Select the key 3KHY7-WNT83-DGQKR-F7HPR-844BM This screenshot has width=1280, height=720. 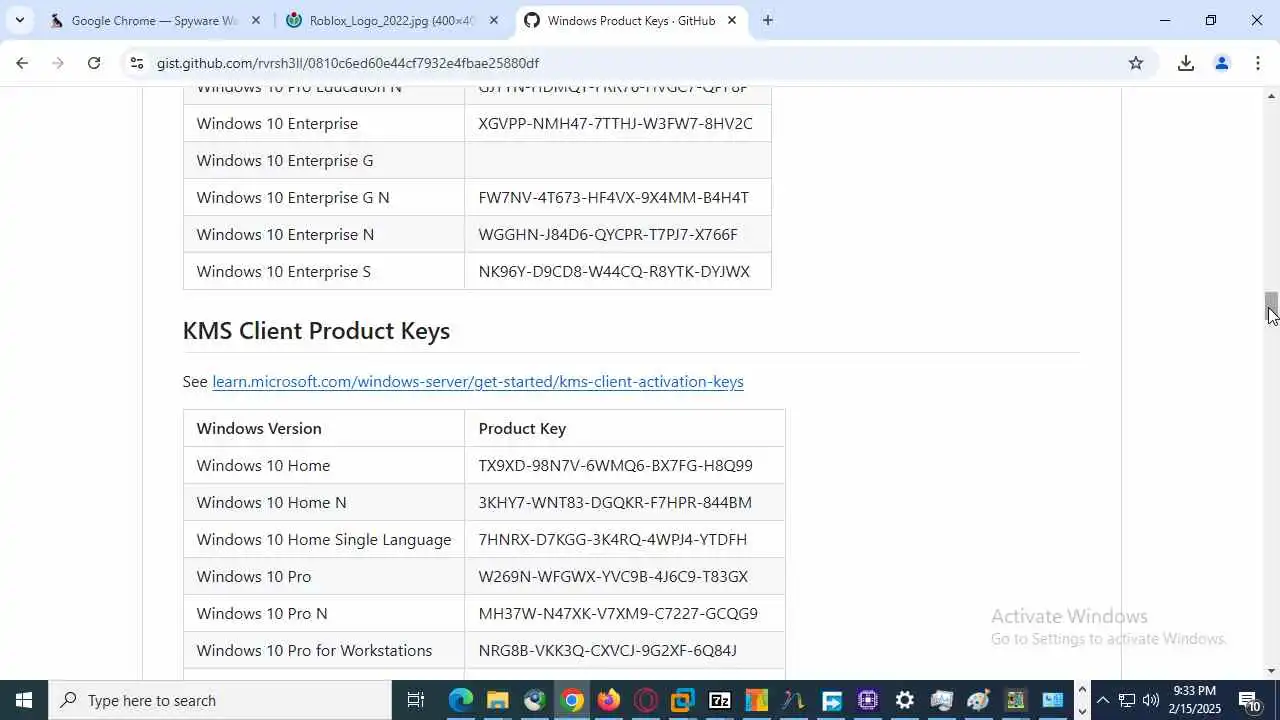615,502
